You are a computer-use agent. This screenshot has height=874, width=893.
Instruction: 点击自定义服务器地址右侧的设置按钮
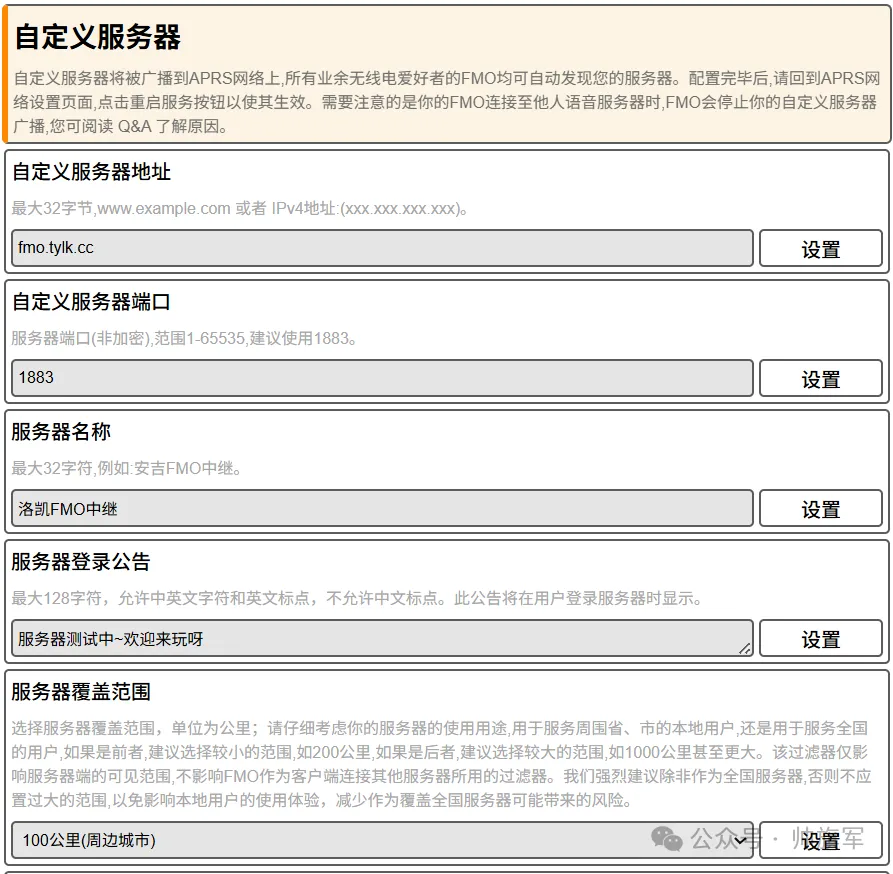(821, 248)
